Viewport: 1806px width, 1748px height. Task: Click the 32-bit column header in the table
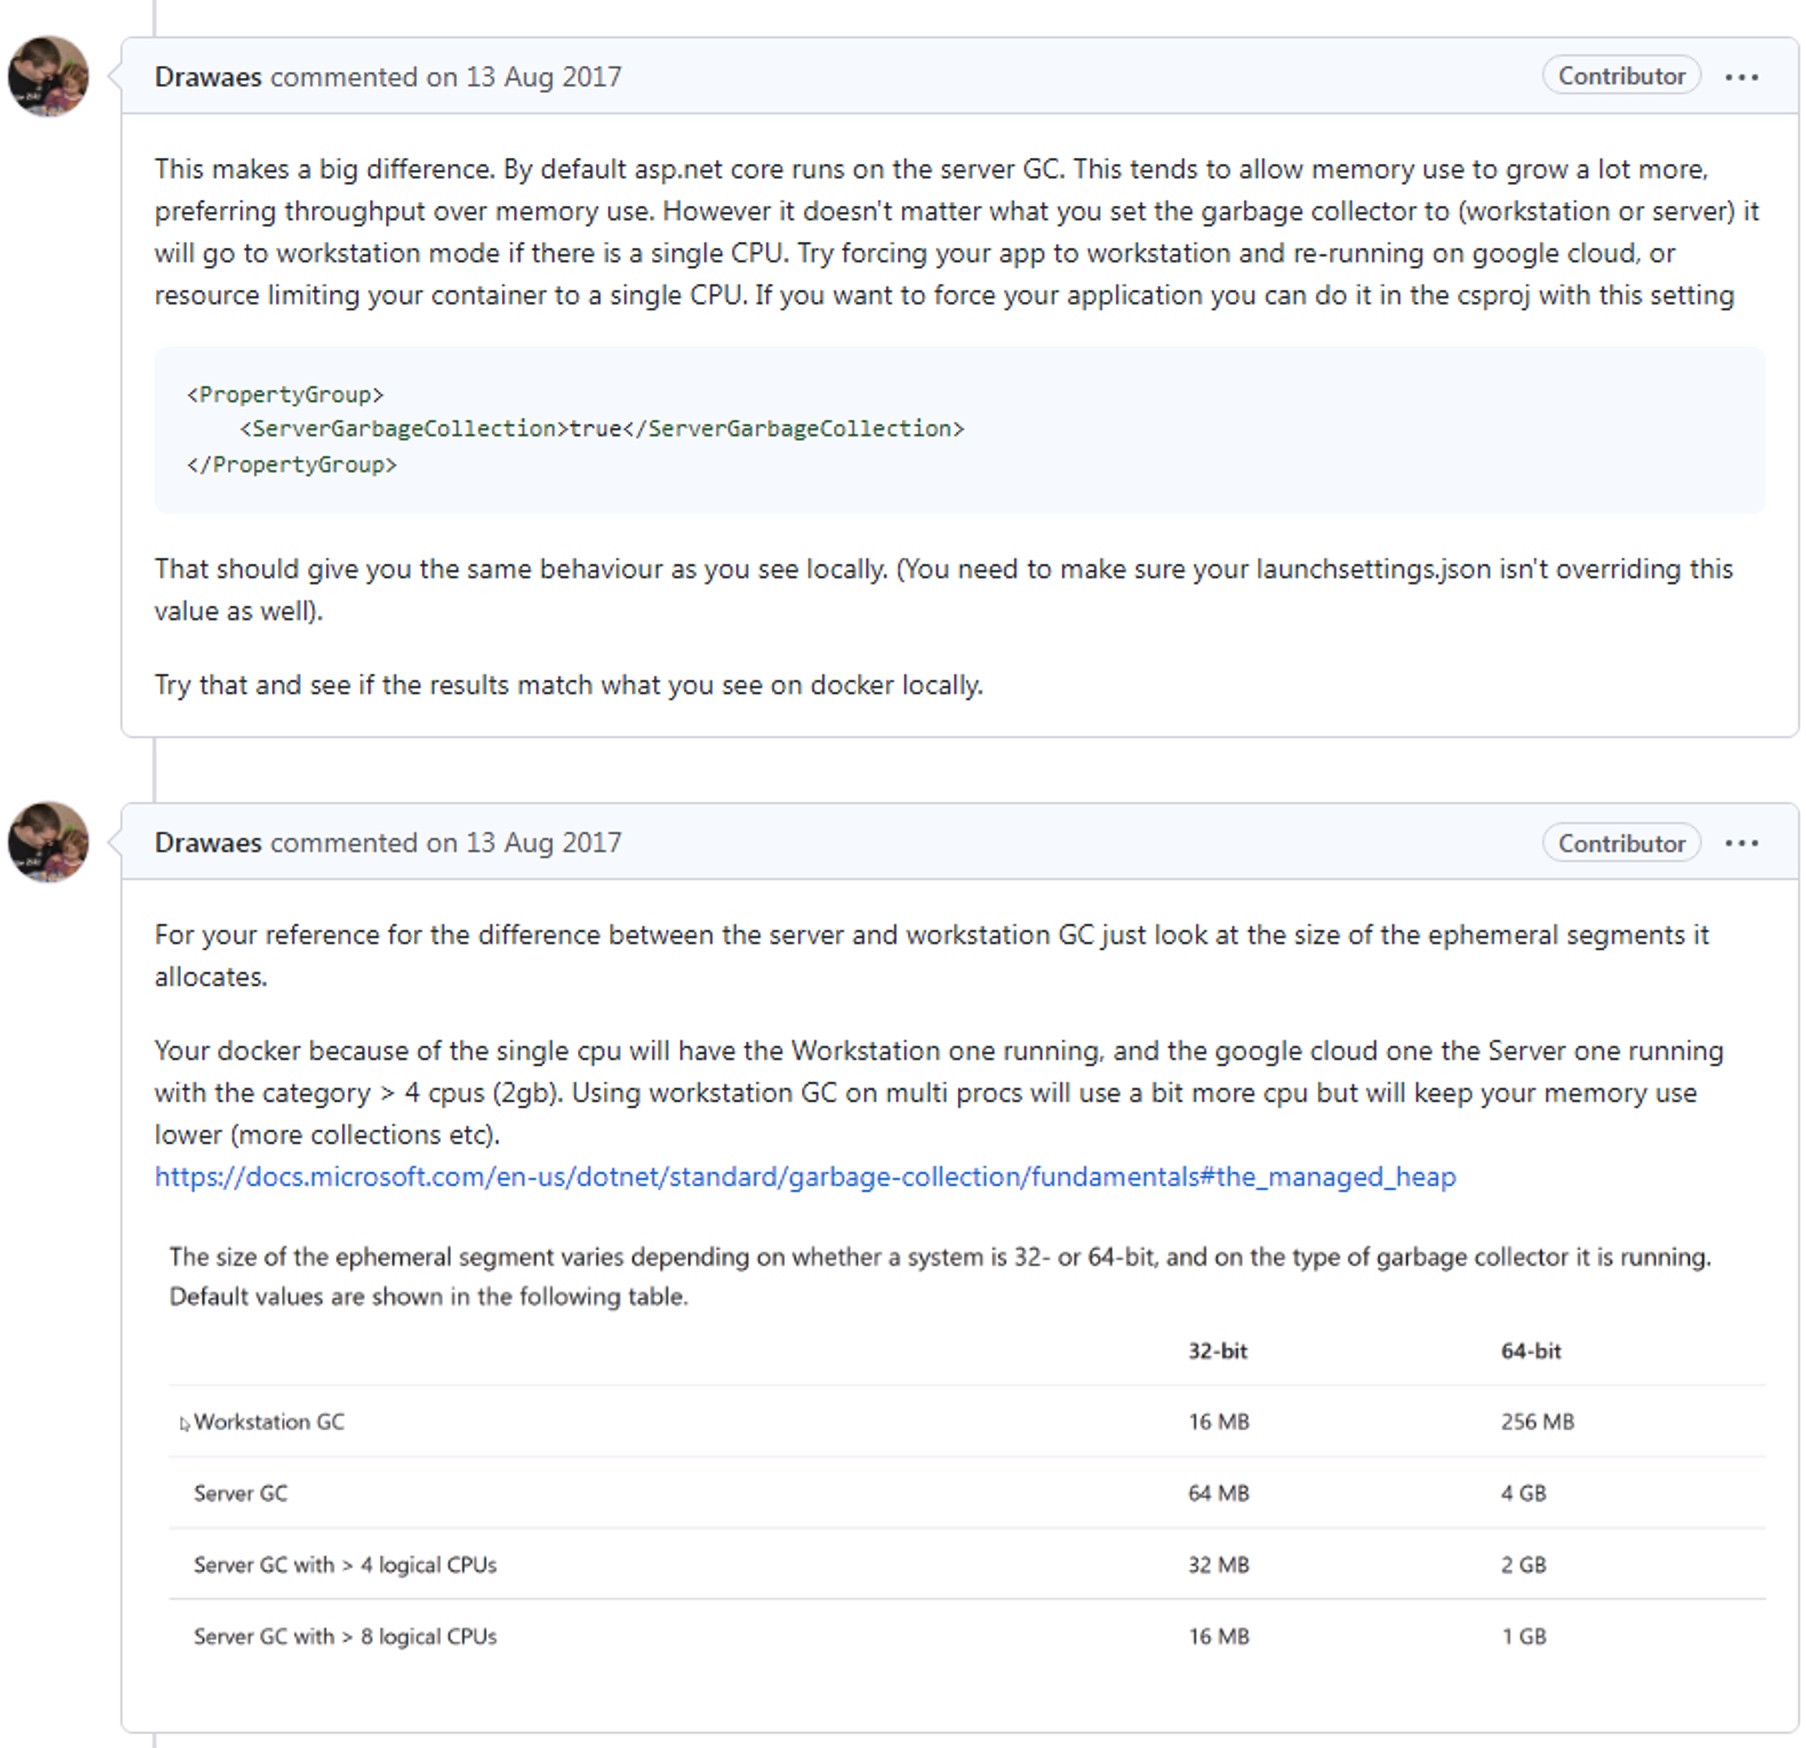click(1217, 1351)
